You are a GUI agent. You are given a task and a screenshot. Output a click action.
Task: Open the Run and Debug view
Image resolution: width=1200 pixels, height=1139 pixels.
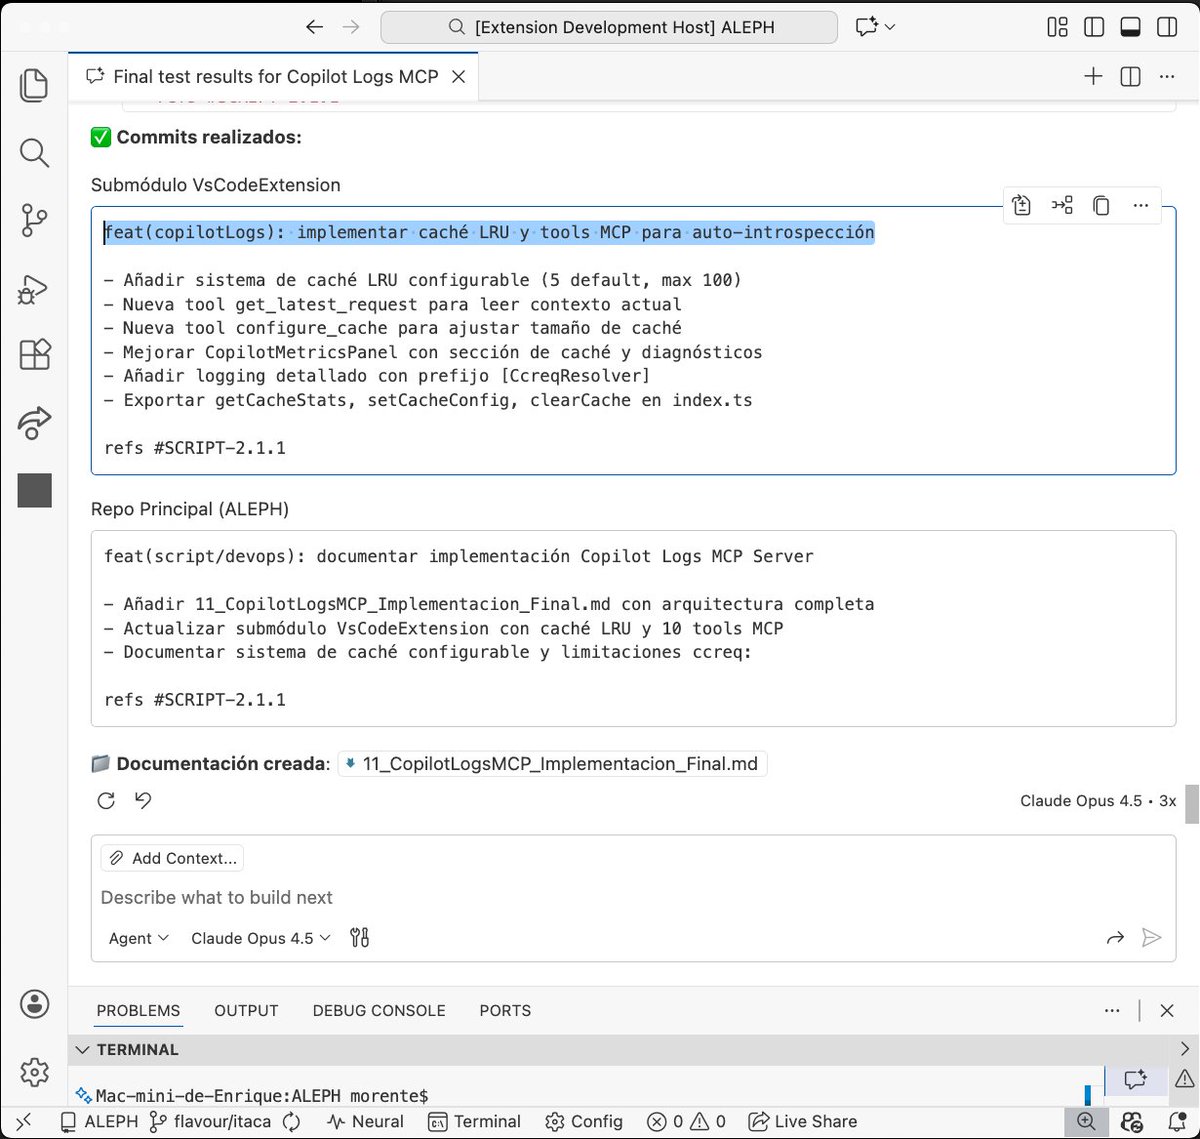pos(34,289)
